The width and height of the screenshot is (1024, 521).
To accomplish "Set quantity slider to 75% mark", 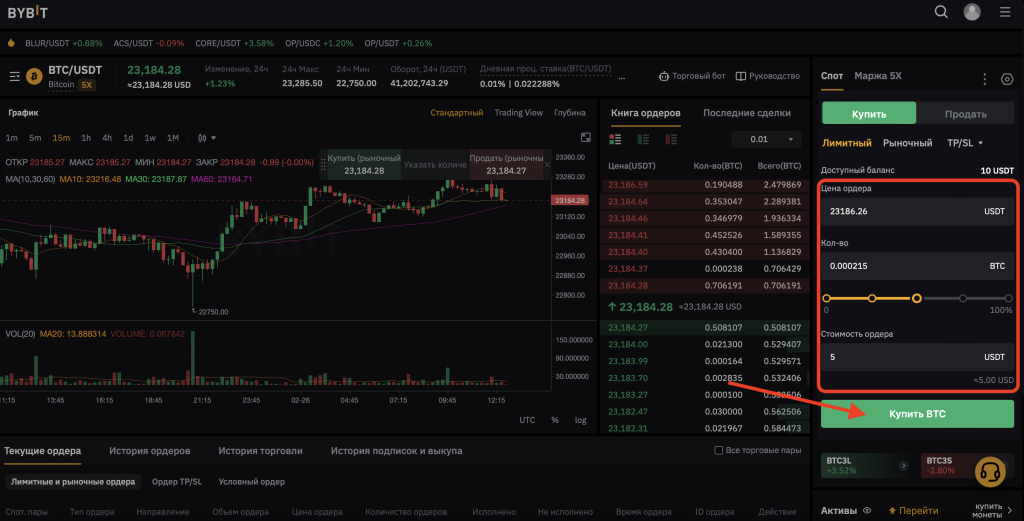I will (963, 298).
